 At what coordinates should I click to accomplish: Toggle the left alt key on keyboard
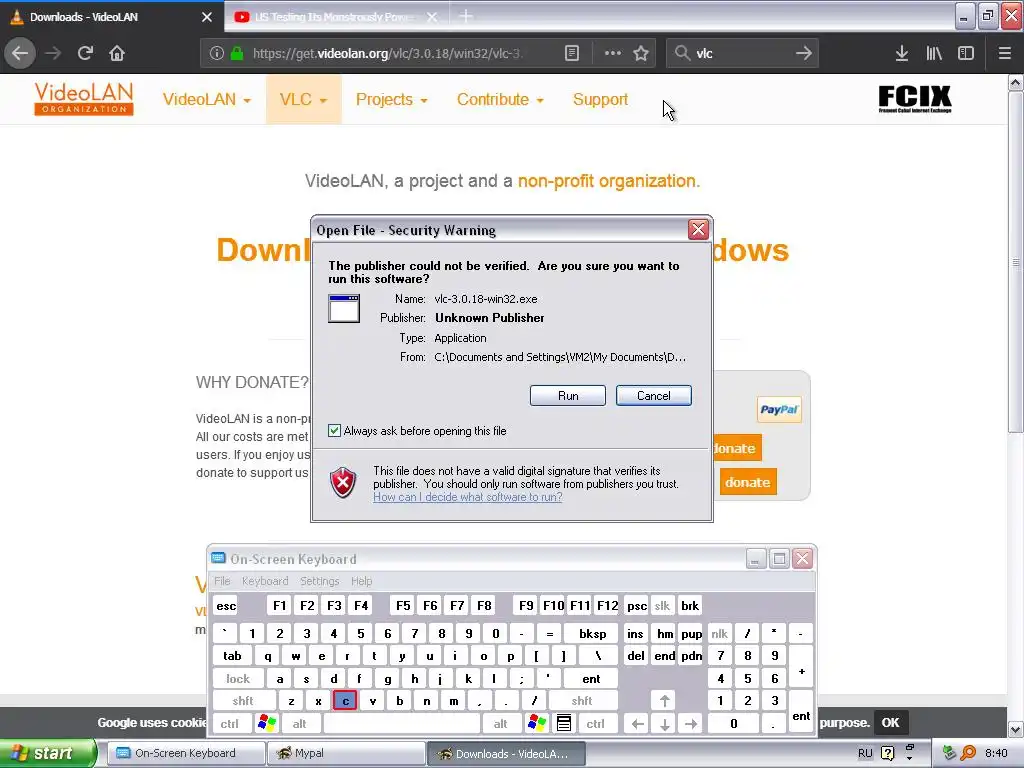point(299,724)
